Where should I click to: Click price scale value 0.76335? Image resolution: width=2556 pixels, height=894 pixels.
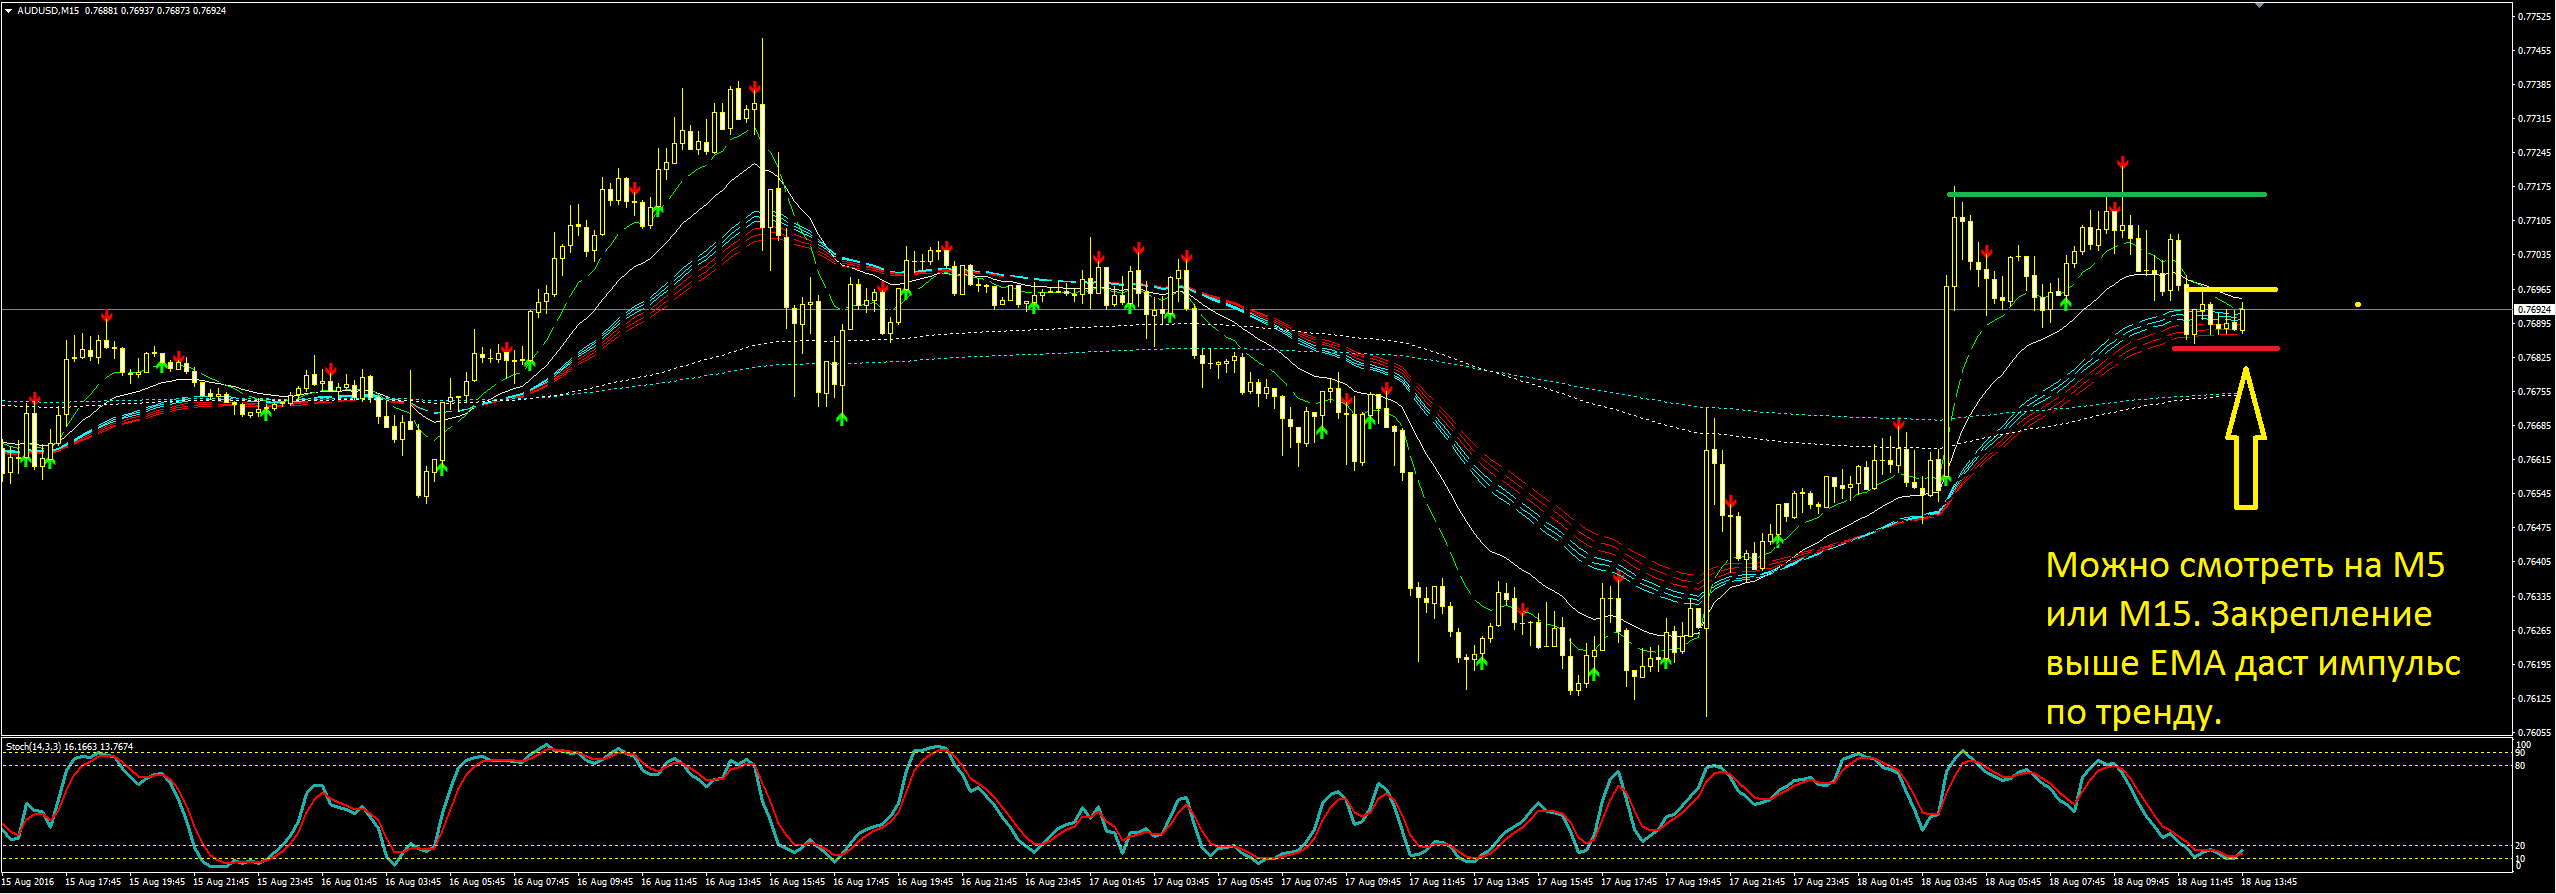2534,597
